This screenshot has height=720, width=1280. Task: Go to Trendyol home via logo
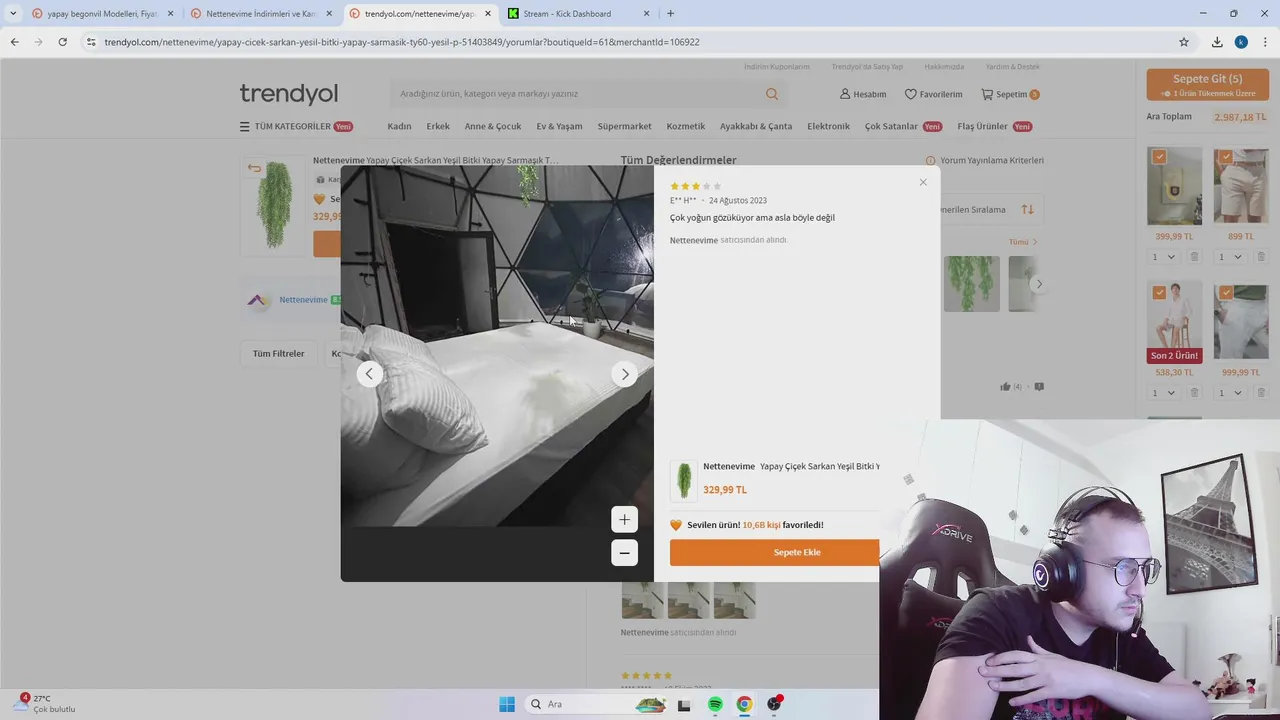click(288, 94)
